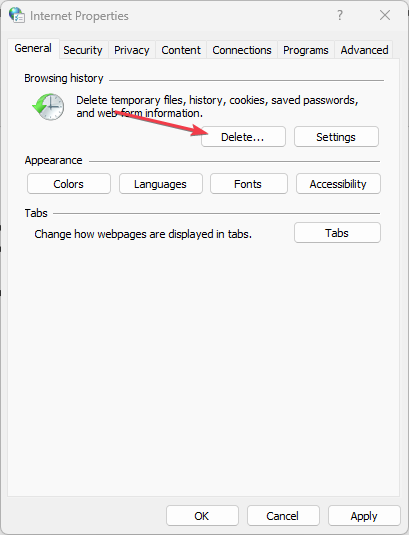Click the Internet Properties globe icon
The height and width of the screenshot is (535, 409).
coord(17,15)
